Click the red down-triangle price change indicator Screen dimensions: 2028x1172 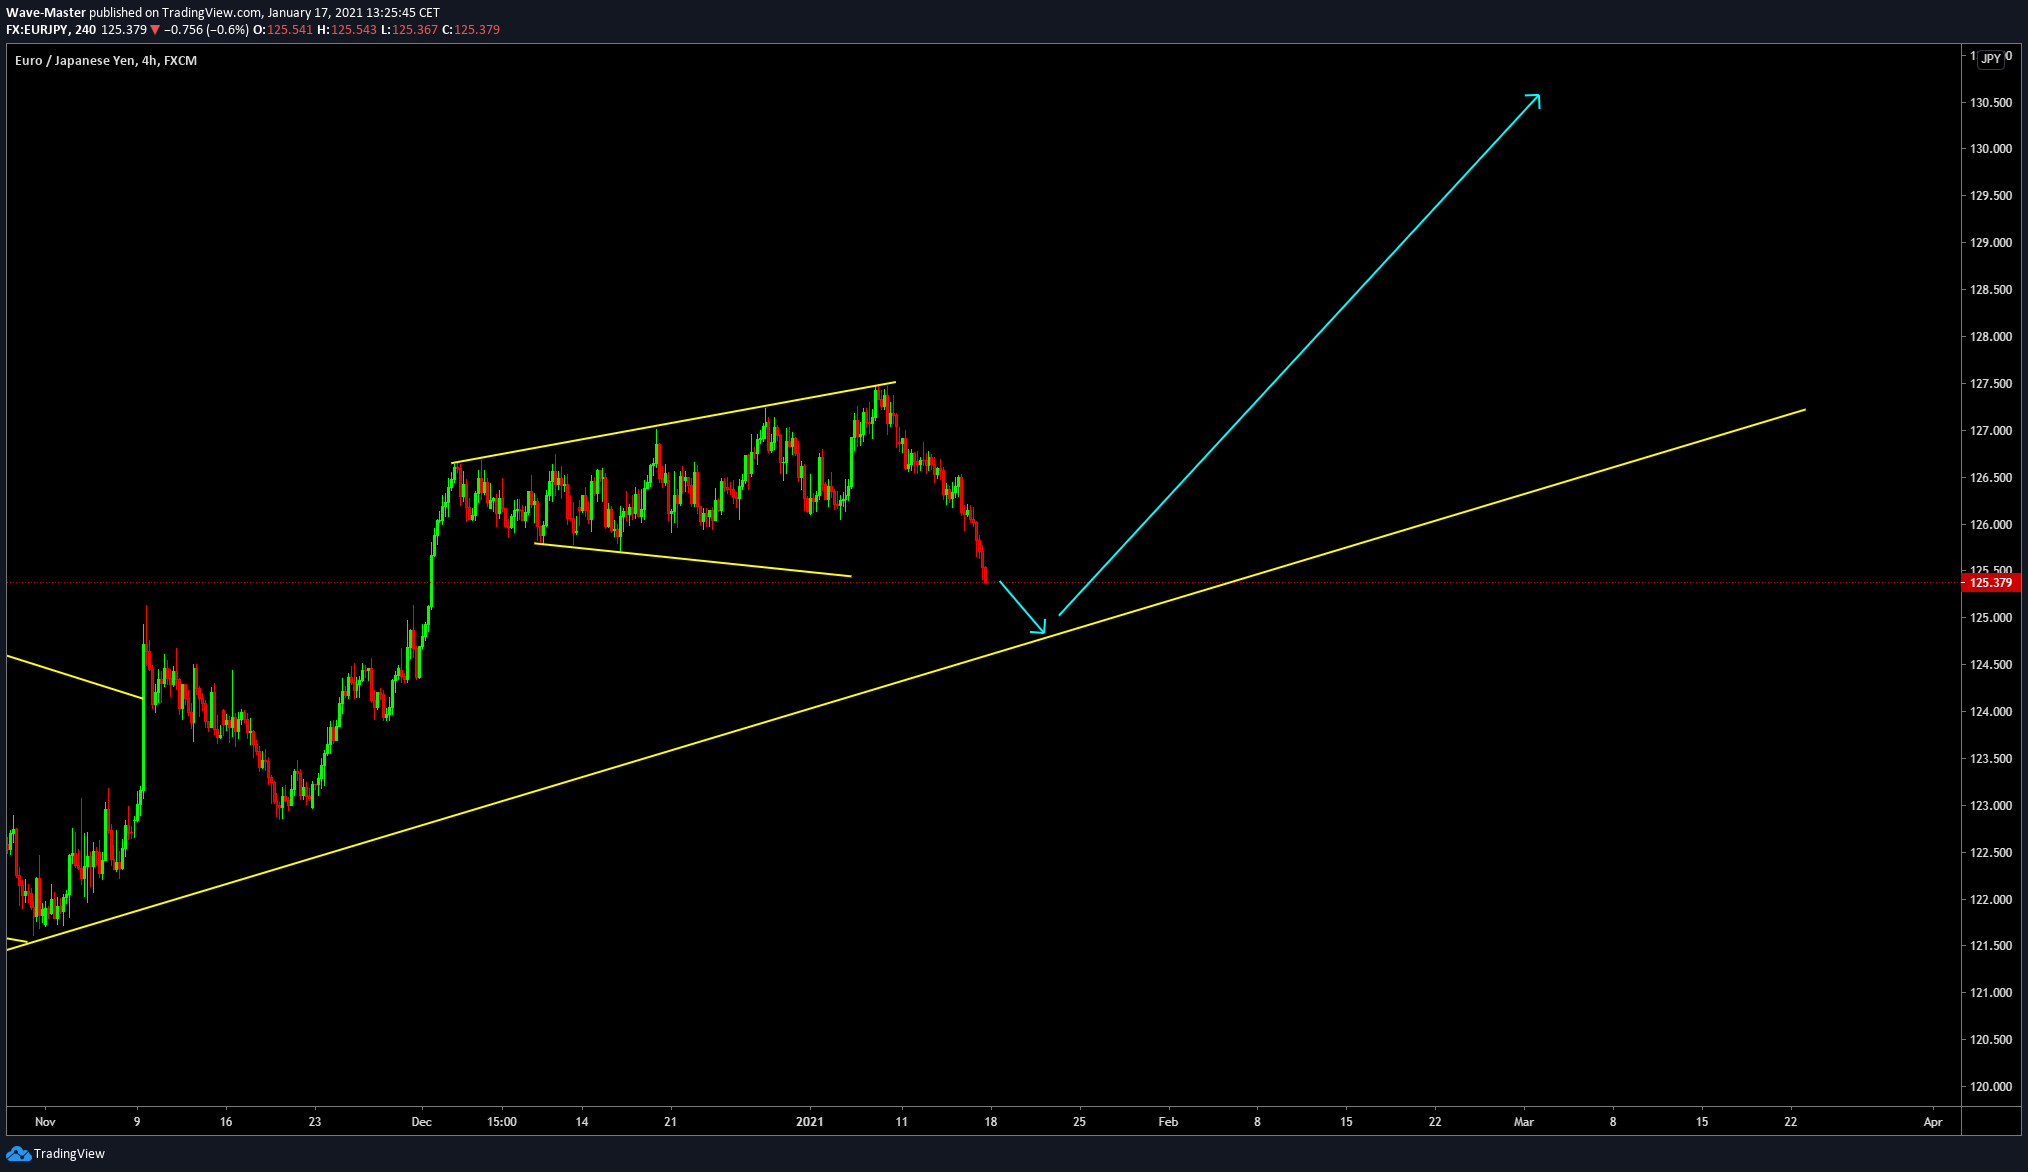point(155,30)
